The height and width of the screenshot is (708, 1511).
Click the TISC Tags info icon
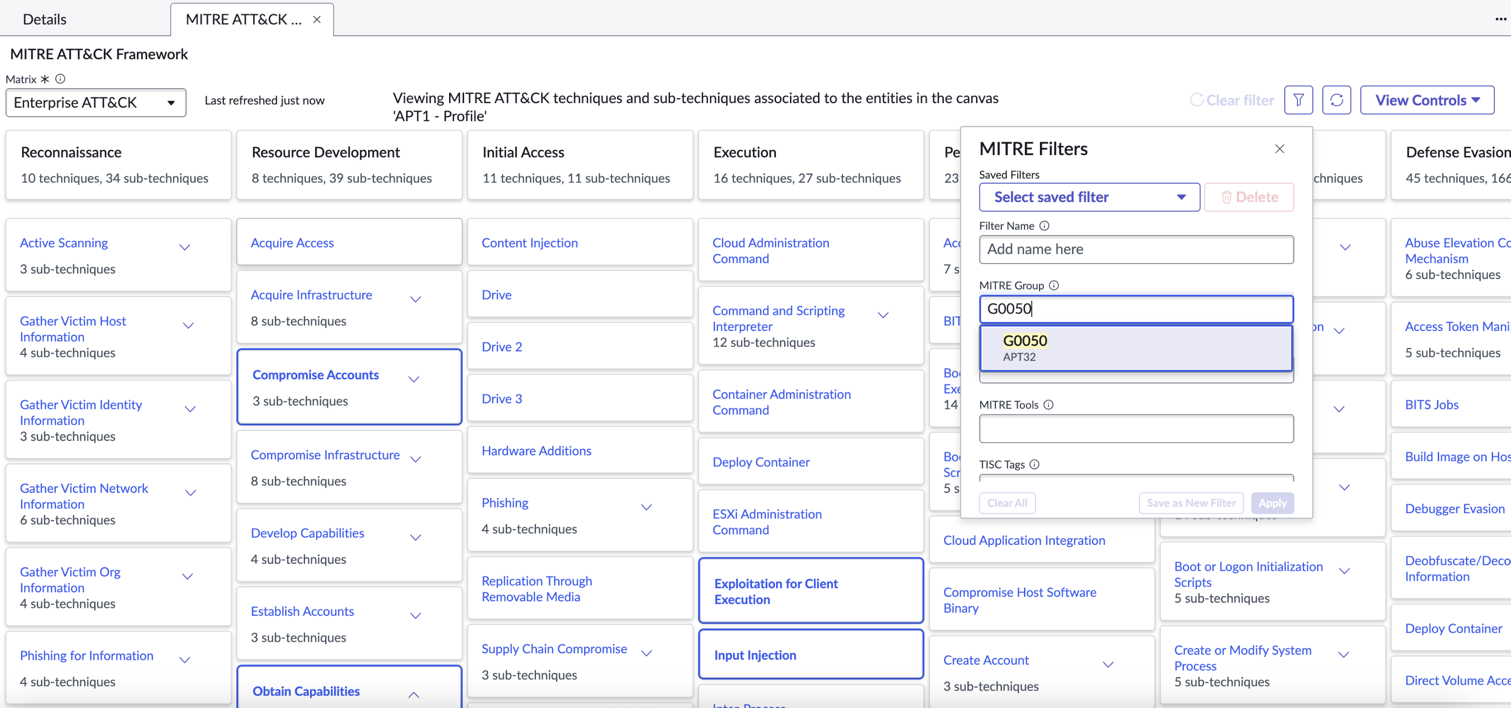click(x=1034, y=464)
